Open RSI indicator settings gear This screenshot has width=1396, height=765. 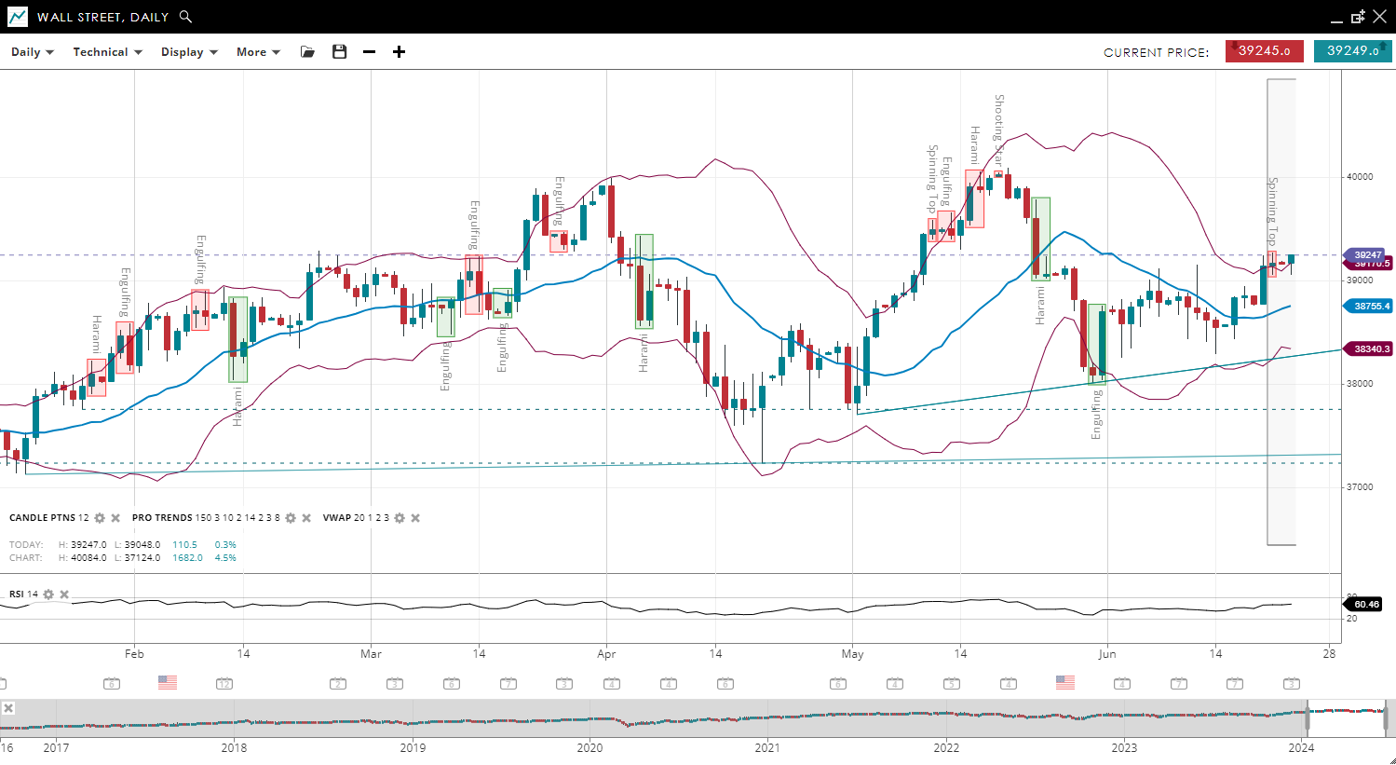click(x=48, y=594)
